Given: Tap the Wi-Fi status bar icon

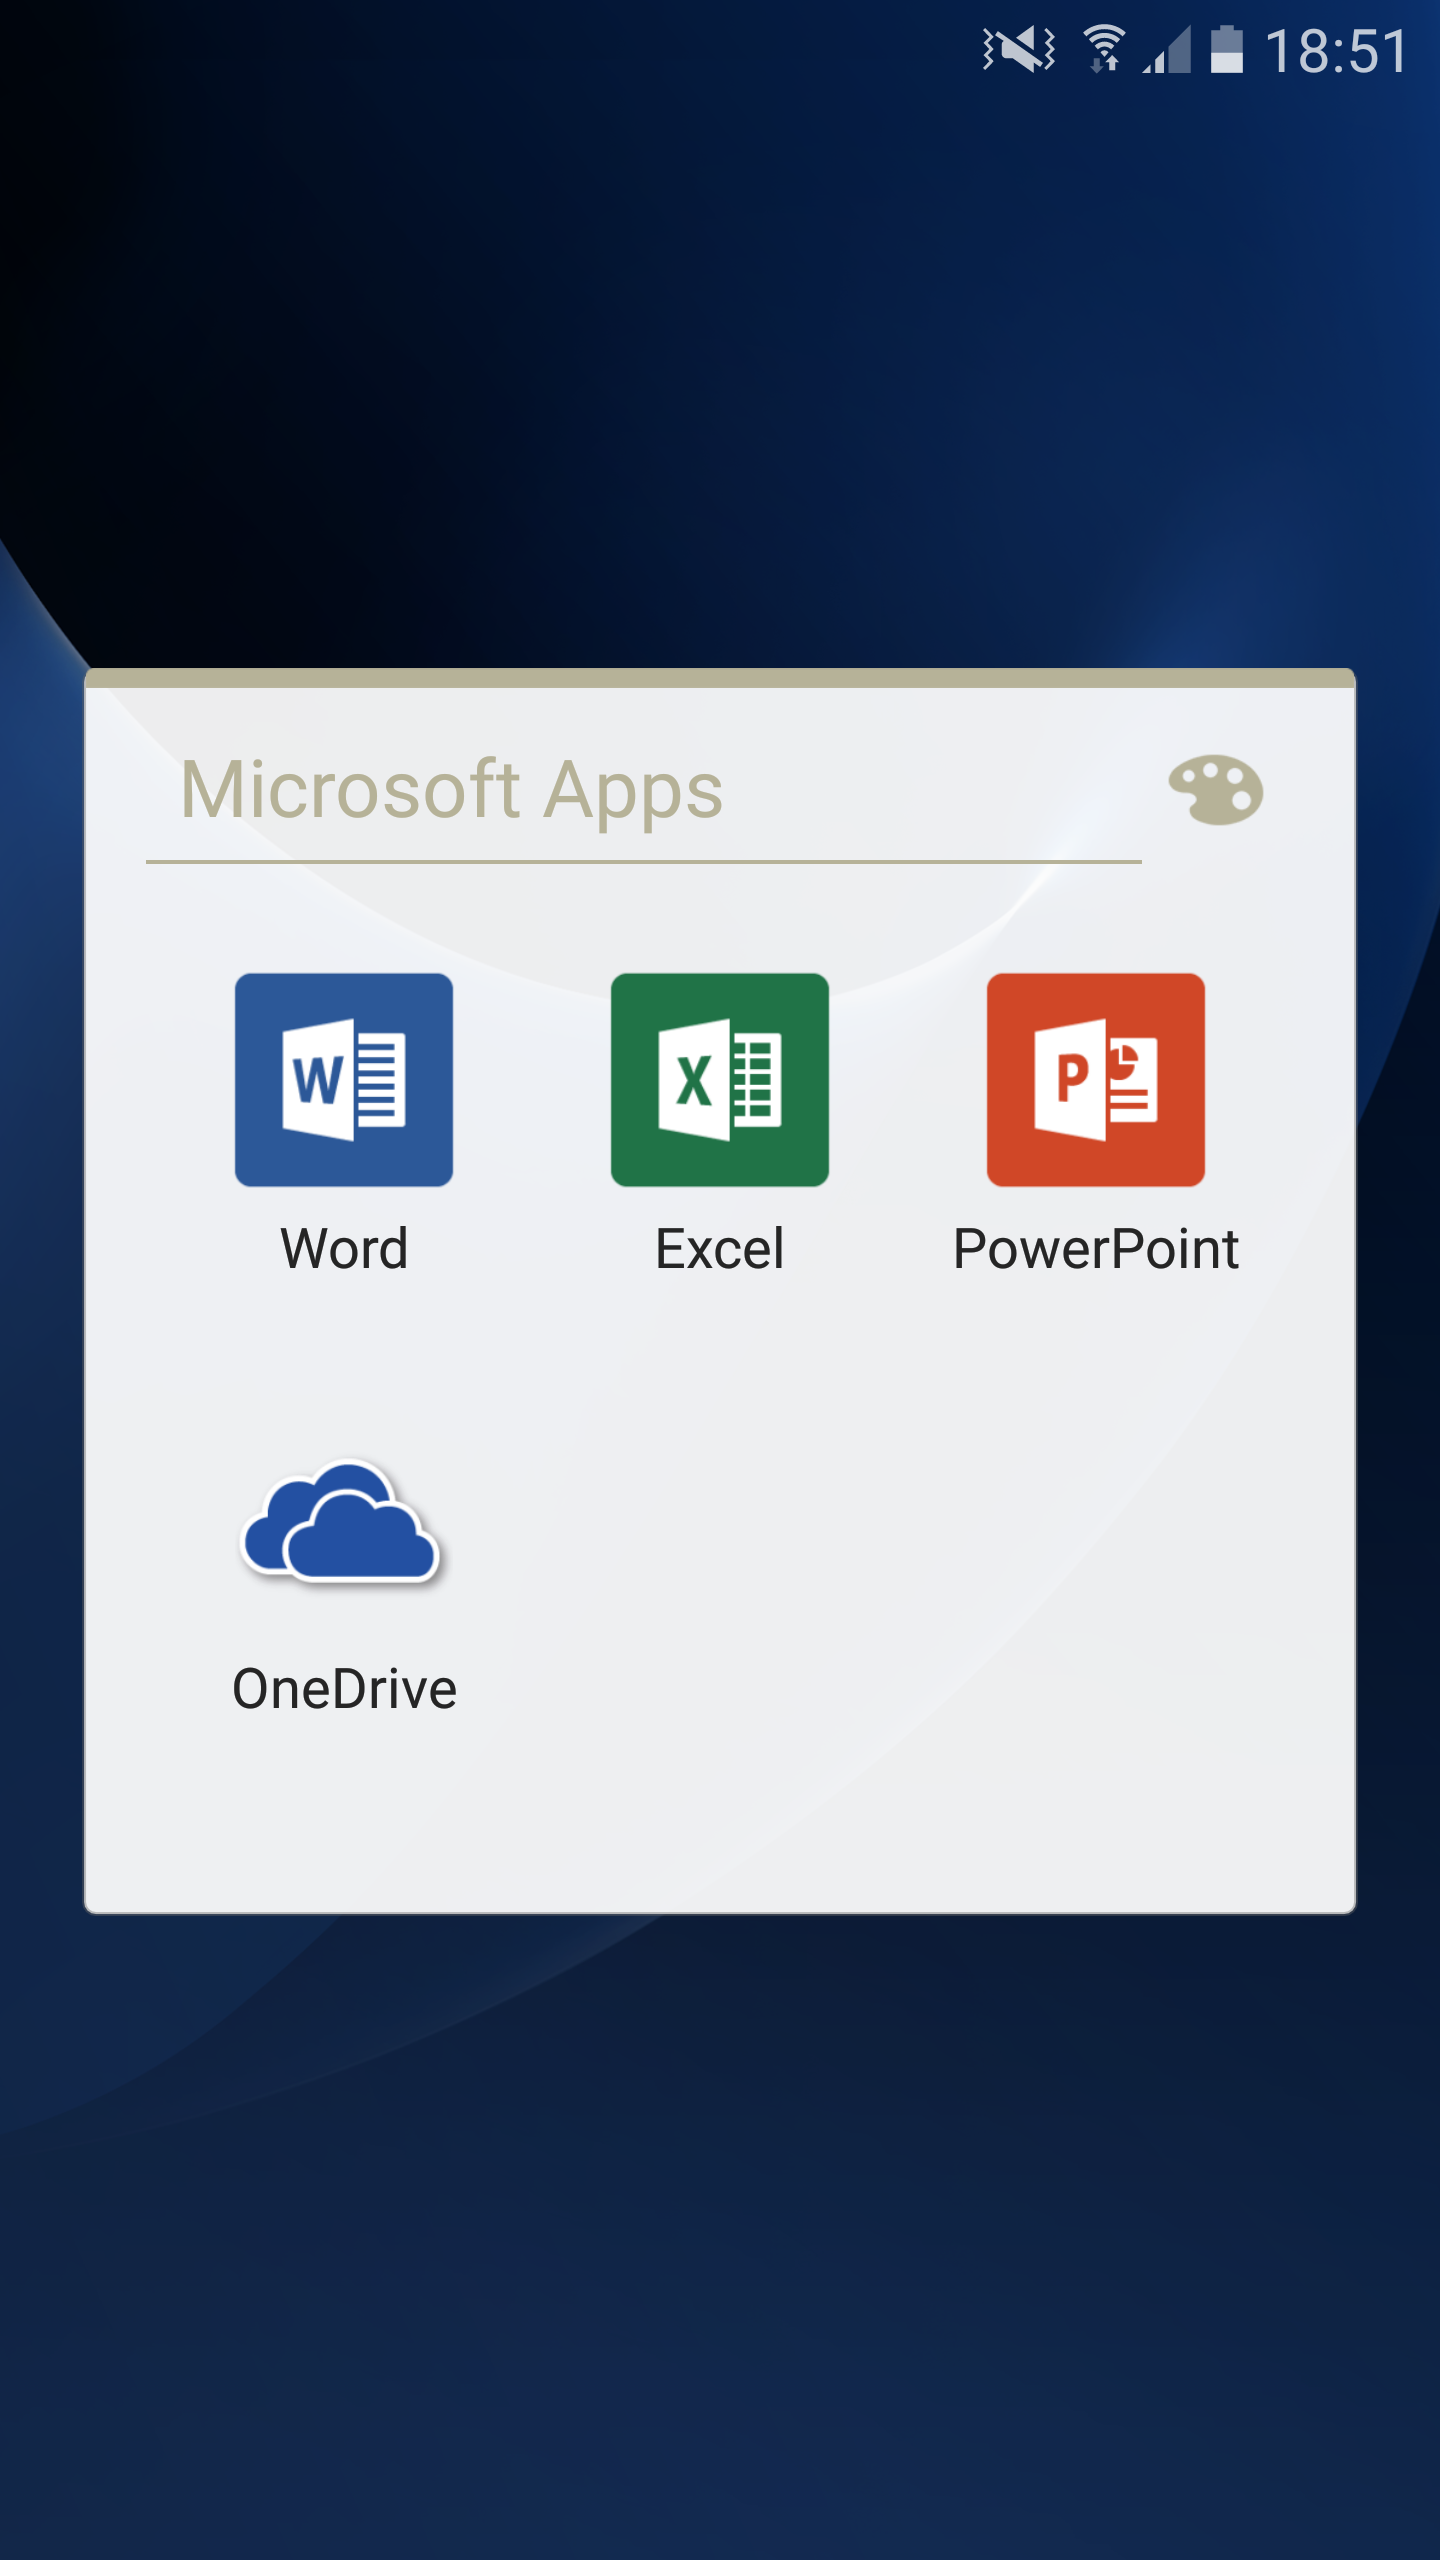Looking at the screenshot, I should pyautogui.click(x=1104, y=50).
